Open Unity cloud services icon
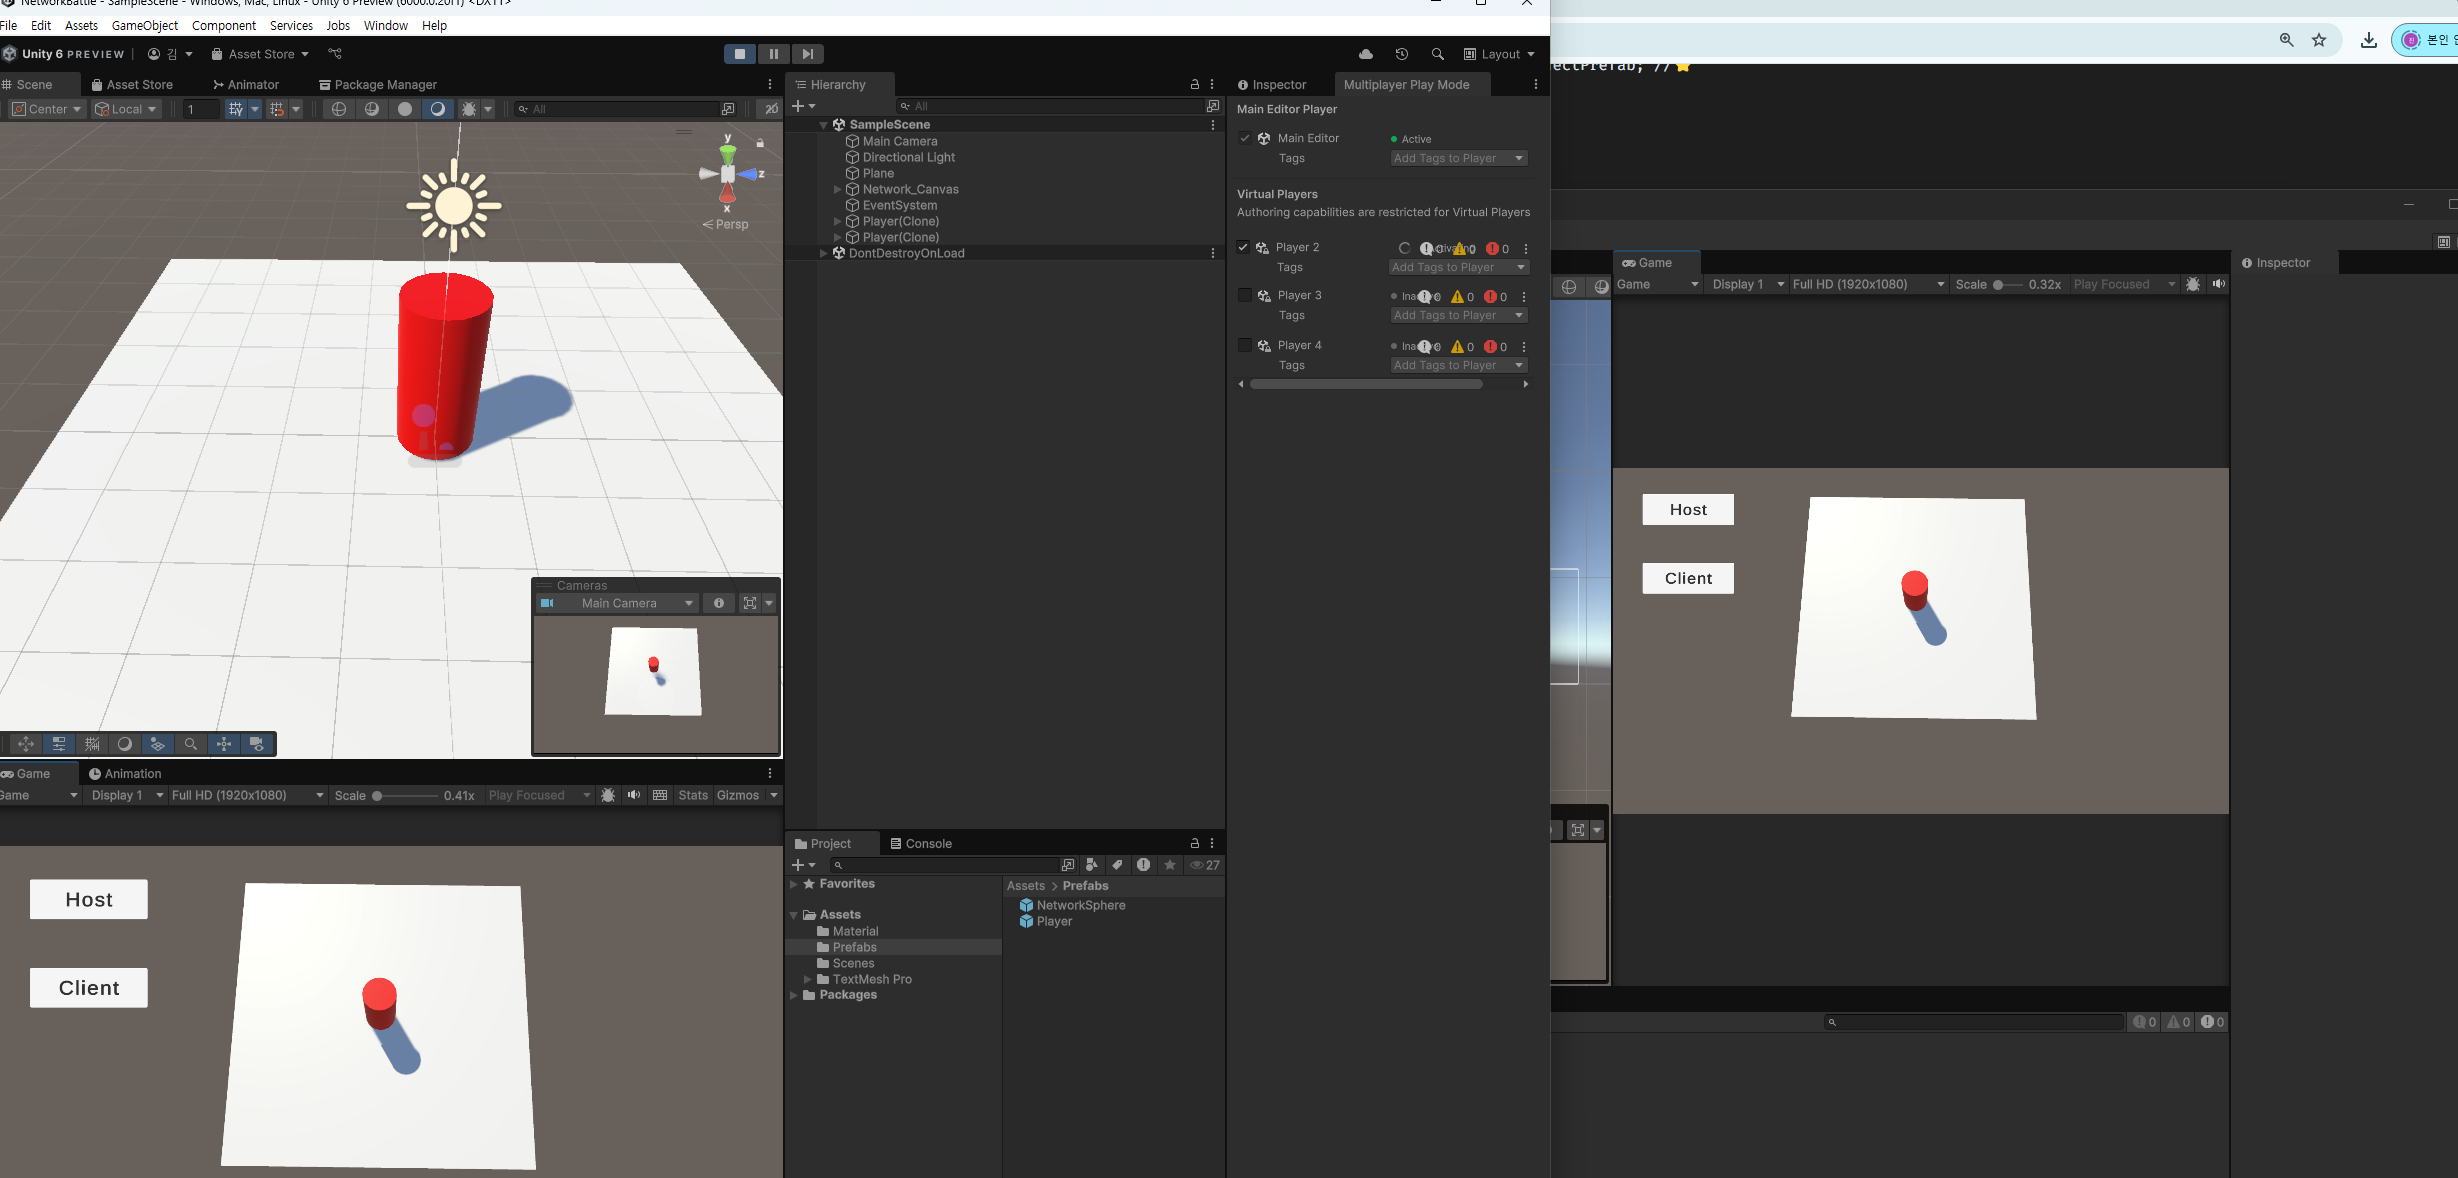Viewport: 2458px width, 1178px height. point(1366,54)
